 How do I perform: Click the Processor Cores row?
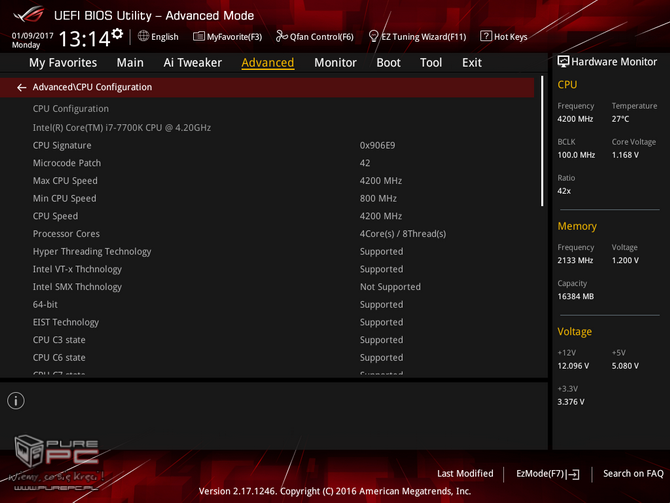tap(267, 234)
